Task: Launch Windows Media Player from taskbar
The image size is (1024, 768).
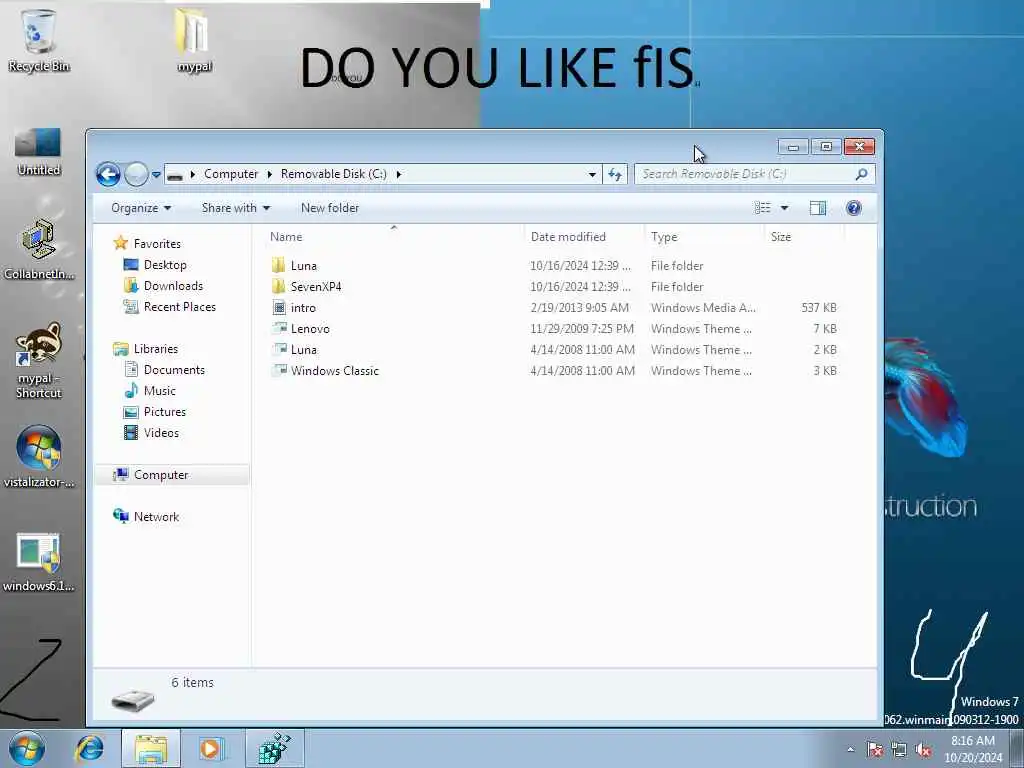Action: [212, 748]
